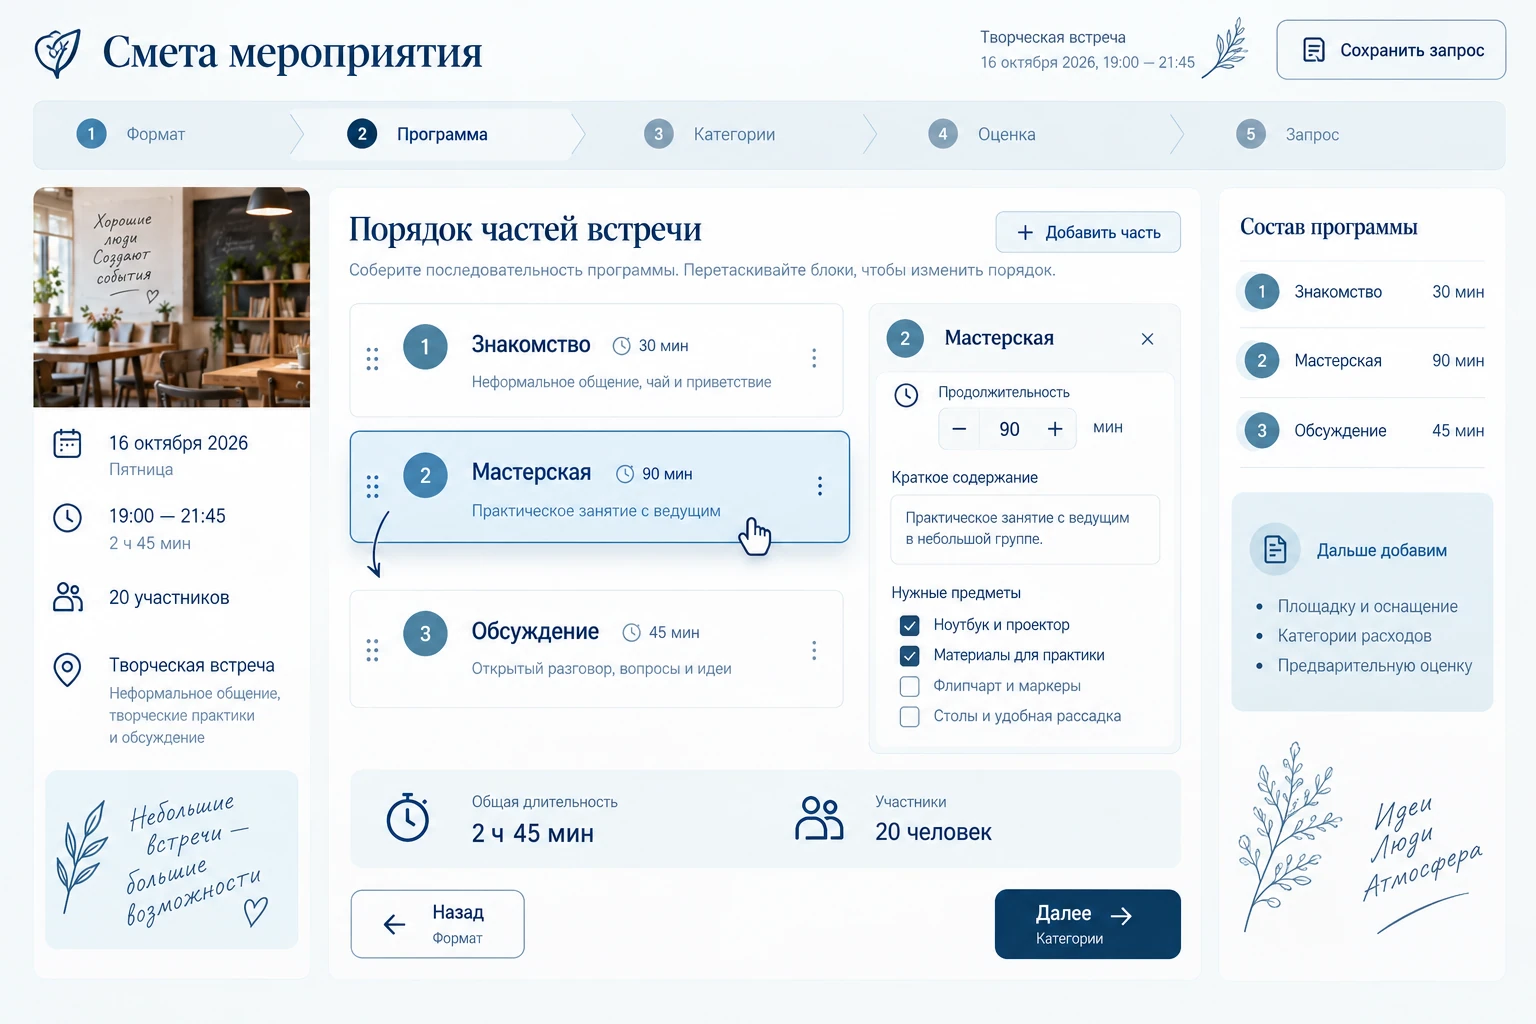Click the number 3 badge of Обсуждение block
This screenshot has width=1536, height=1024.
point(425,634)
